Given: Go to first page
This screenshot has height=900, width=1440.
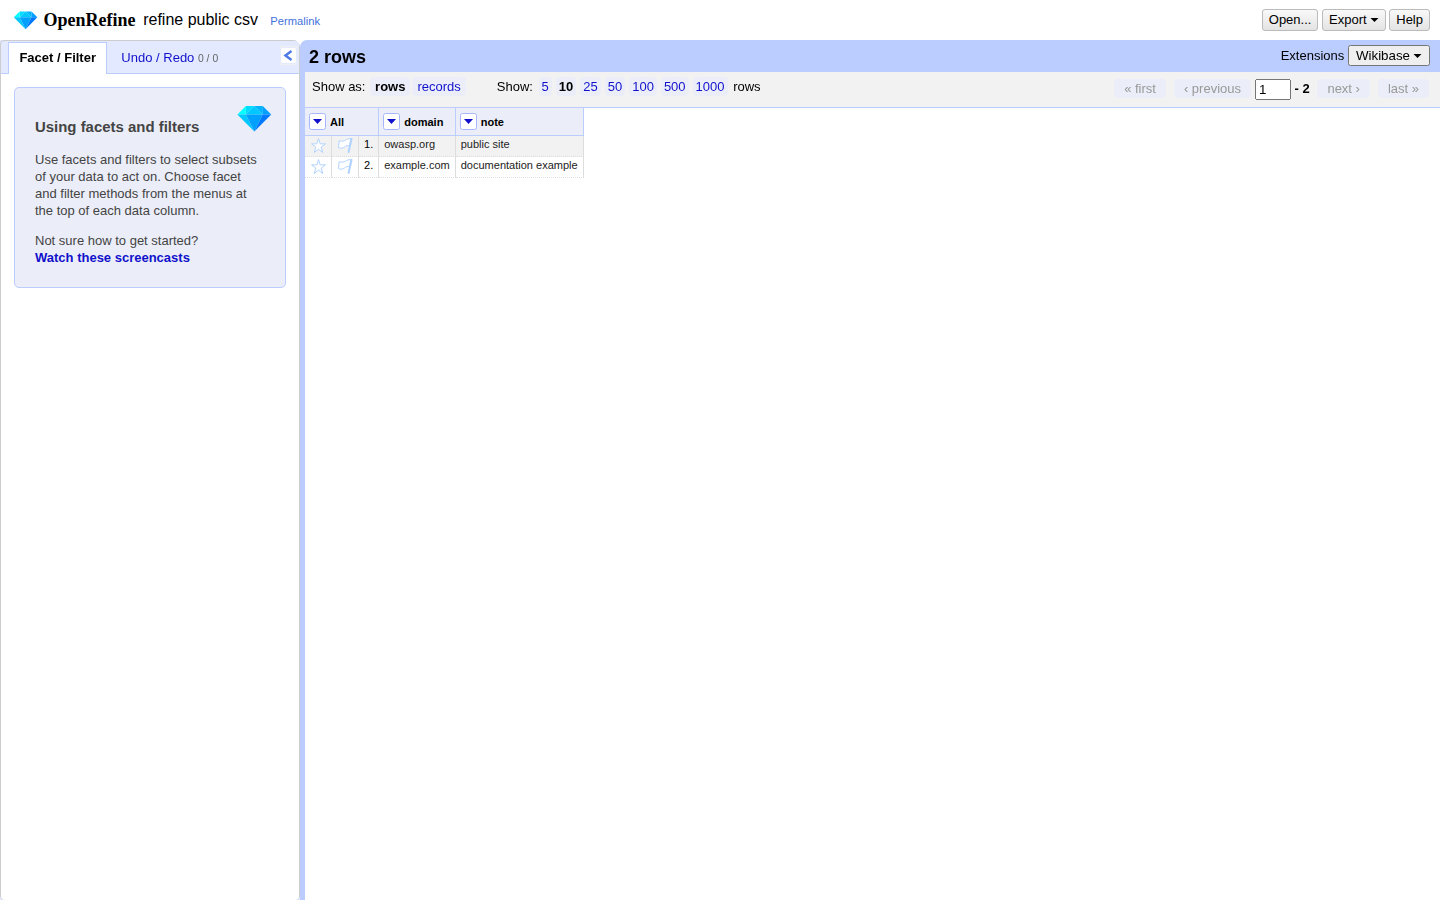Looking at the screenshot, I should pyautogui.click(x=1140, y=89).
